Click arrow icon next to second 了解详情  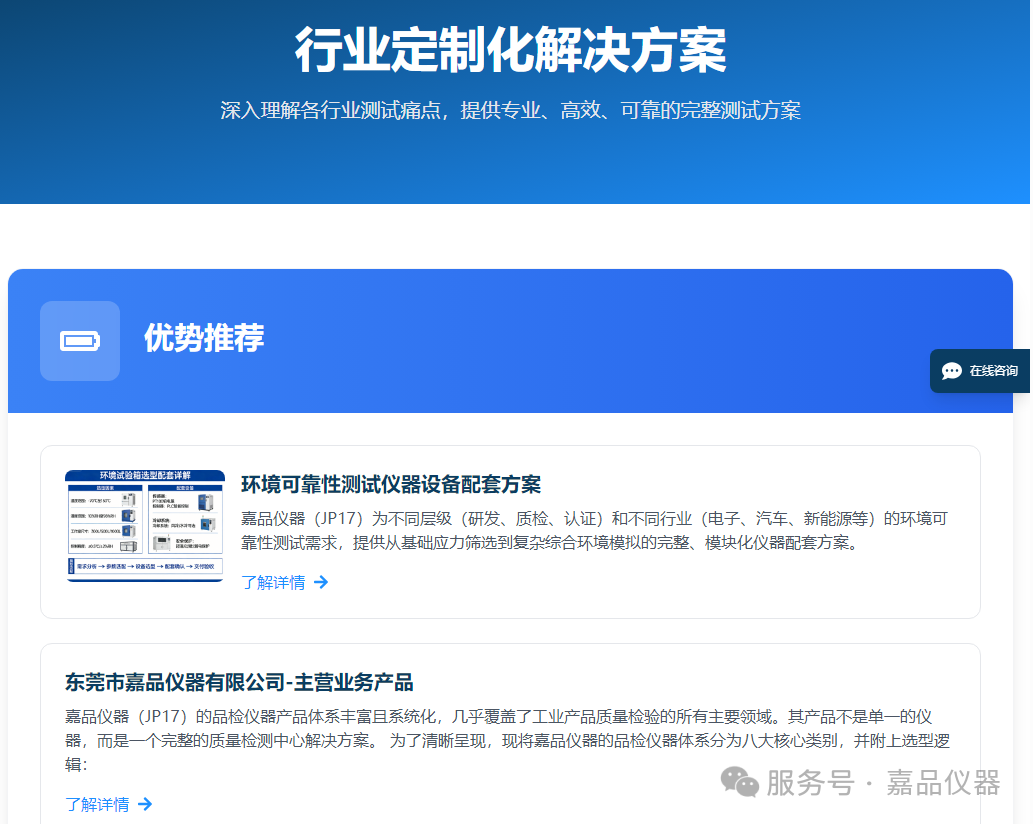(x=145, y=804)
